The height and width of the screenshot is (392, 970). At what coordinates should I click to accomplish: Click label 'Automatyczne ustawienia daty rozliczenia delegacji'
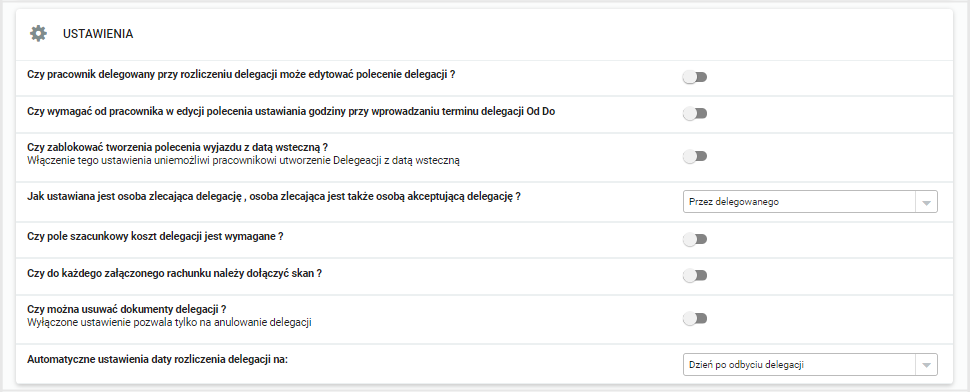tap(158, 359)
